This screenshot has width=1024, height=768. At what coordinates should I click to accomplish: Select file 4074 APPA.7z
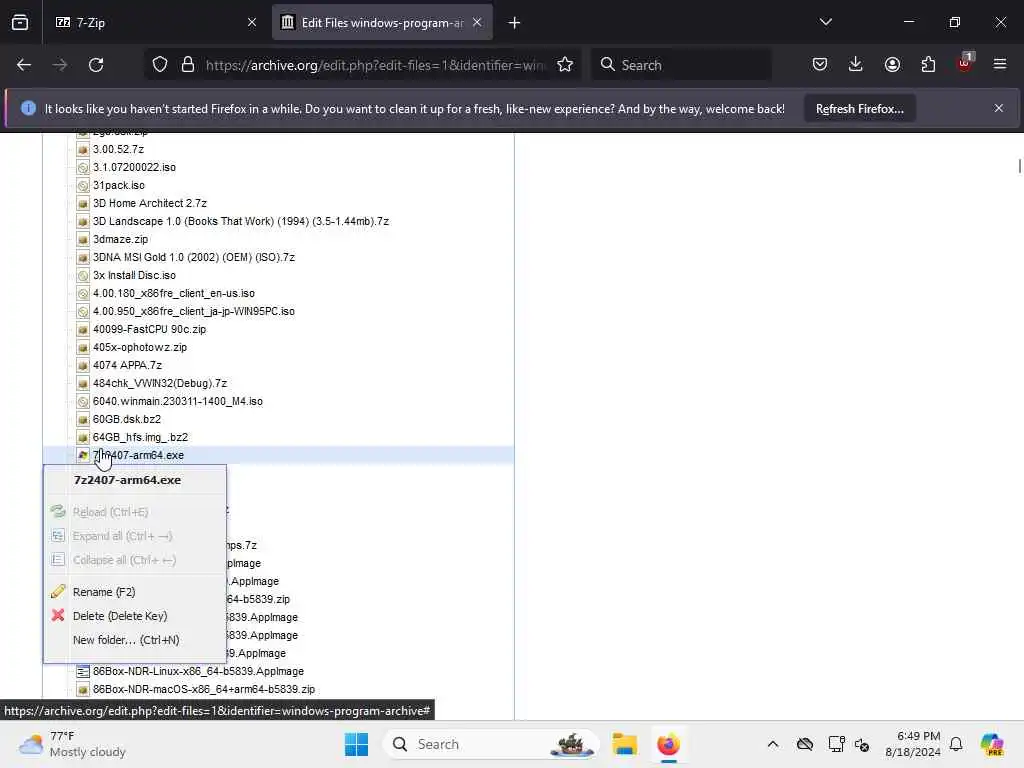(x=127, y=365)
